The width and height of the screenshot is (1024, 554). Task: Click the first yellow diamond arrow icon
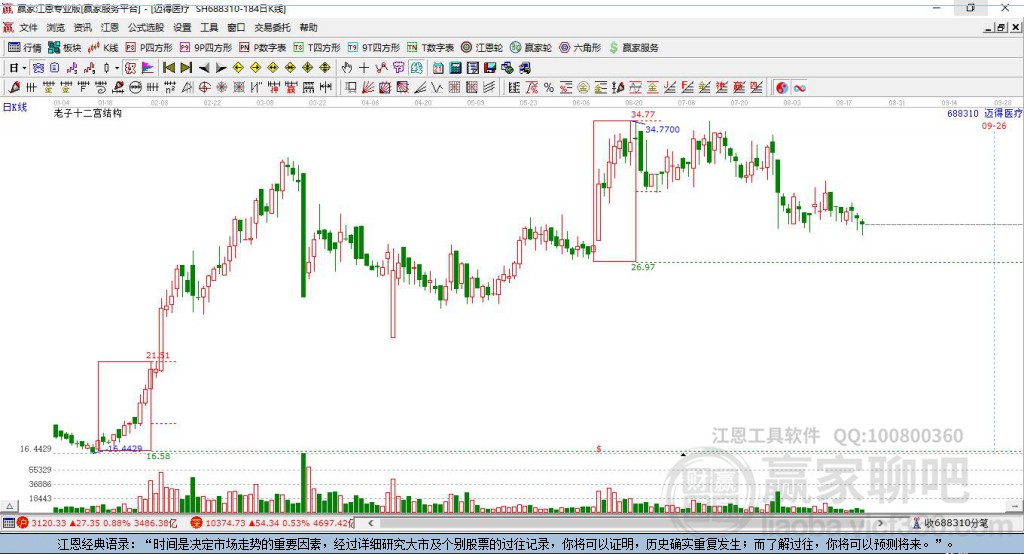(x=238, y=68)
